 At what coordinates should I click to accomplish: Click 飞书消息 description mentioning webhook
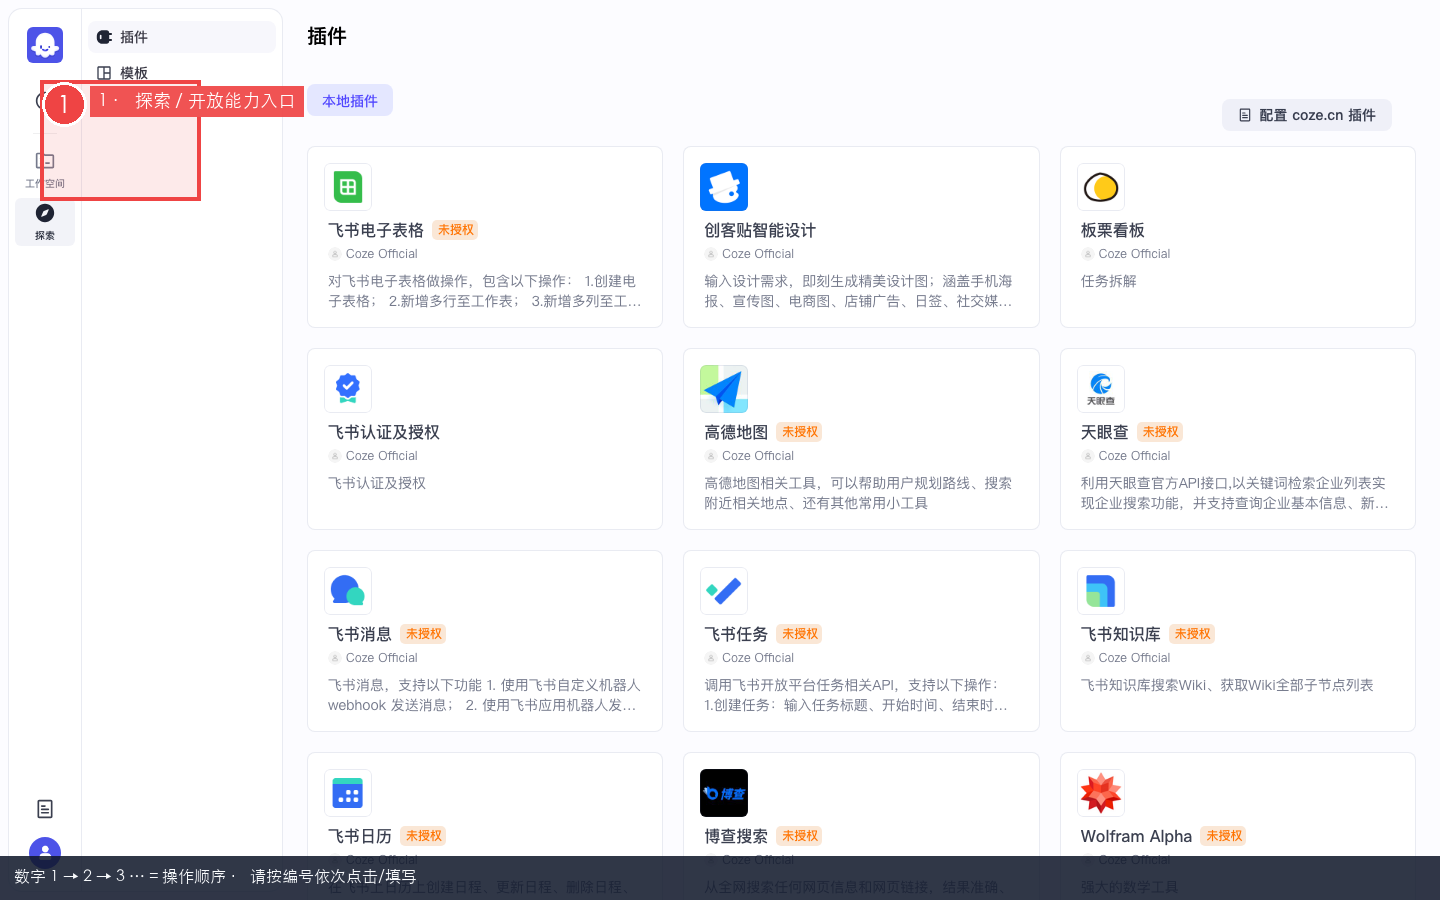[x=484, y=695]
